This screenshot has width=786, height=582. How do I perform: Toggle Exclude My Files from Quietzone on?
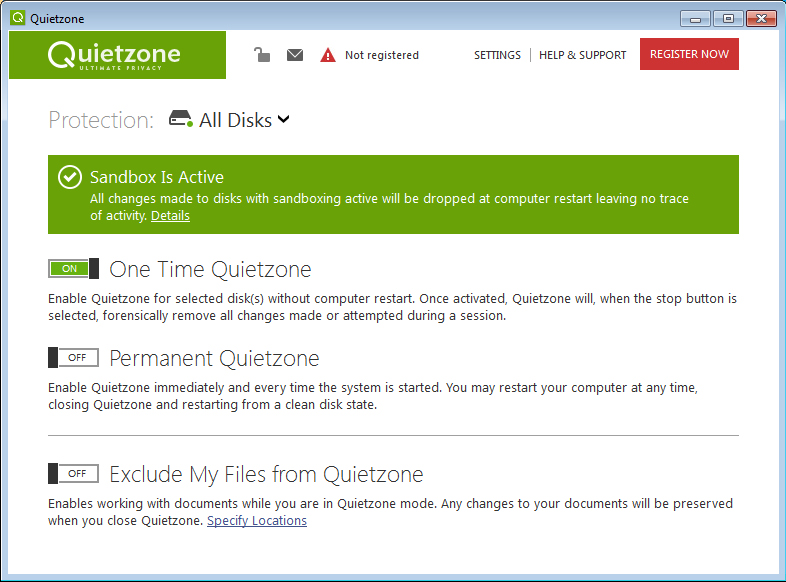[x=73, y=473]
